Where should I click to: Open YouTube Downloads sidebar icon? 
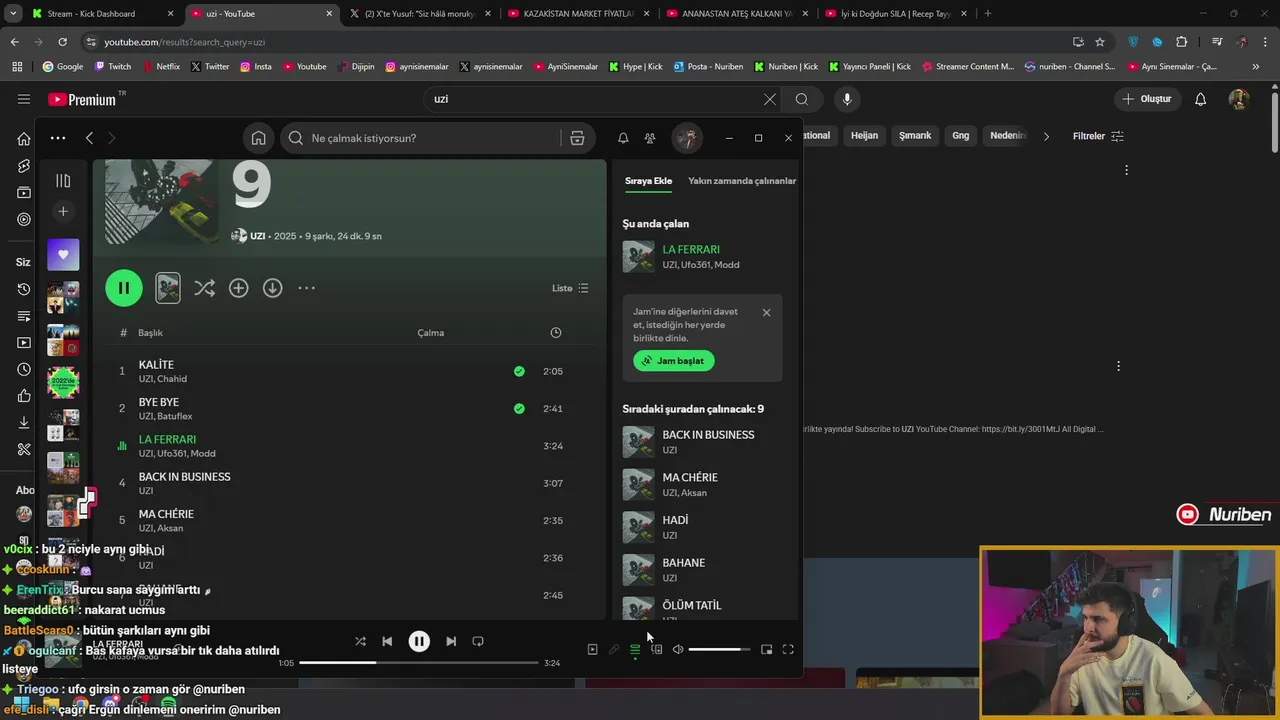(x=24, y=423)
